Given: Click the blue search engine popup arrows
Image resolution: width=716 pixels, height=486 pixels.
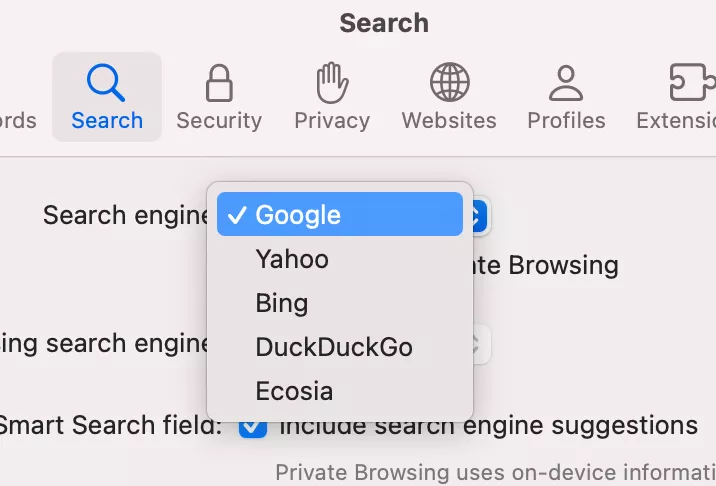Looking at the screenshot, I should pyautogui.click(x=478, y=215).
